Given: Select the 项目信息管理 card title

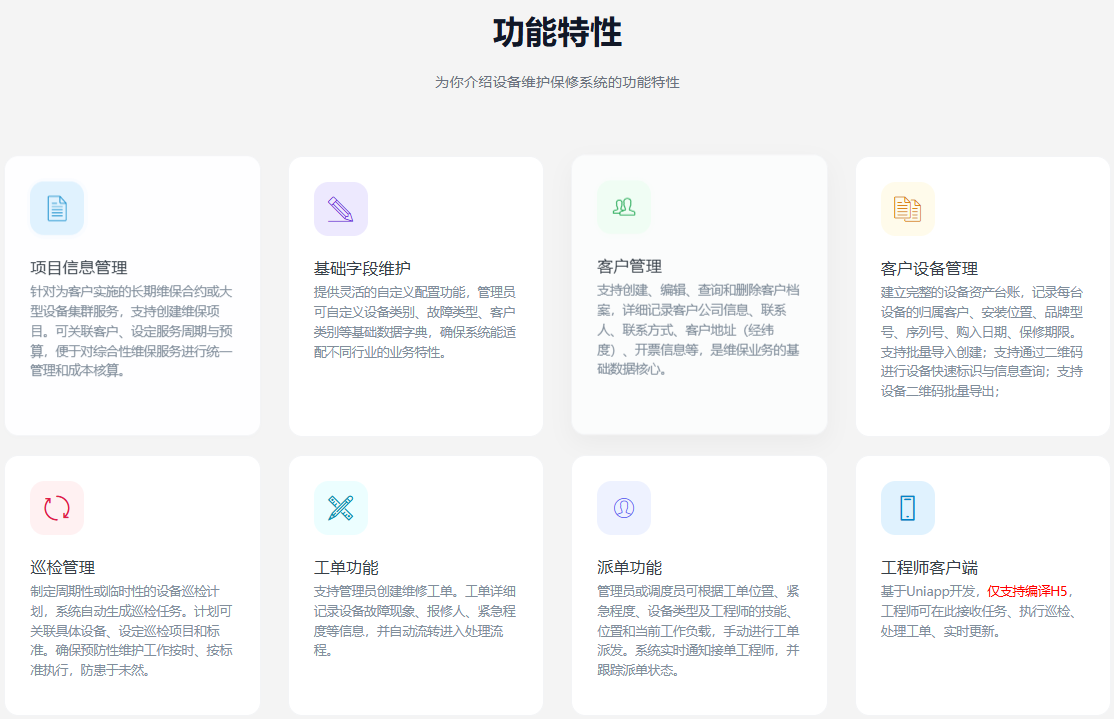Looking at the screenshot, I should 79,268.
